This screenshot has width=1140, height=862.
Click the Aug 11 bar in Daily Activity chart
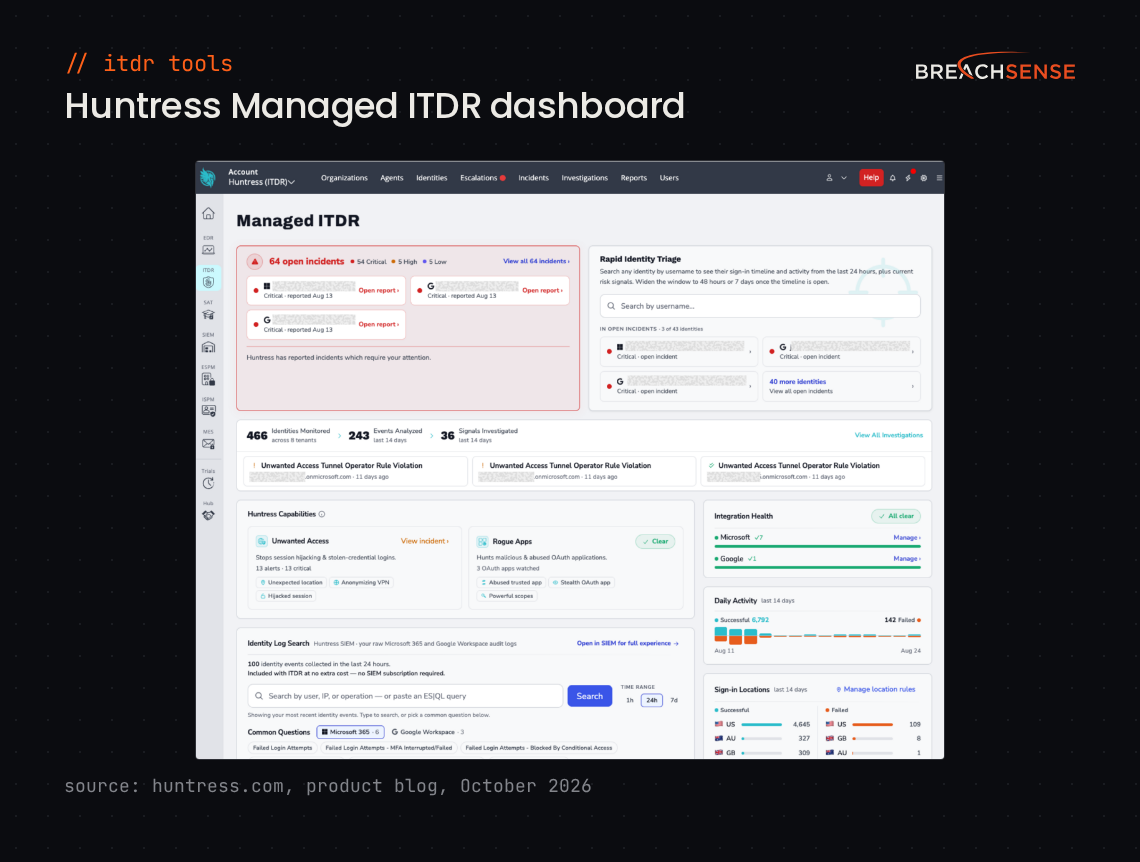720,635
